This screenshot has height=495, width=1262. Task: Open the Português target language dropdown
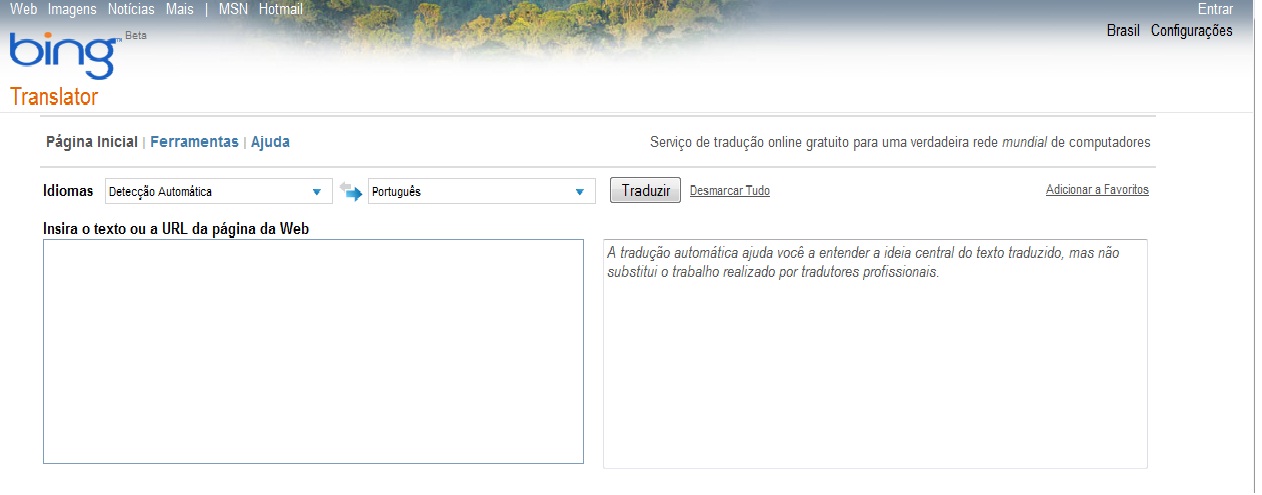coord(481,191)
